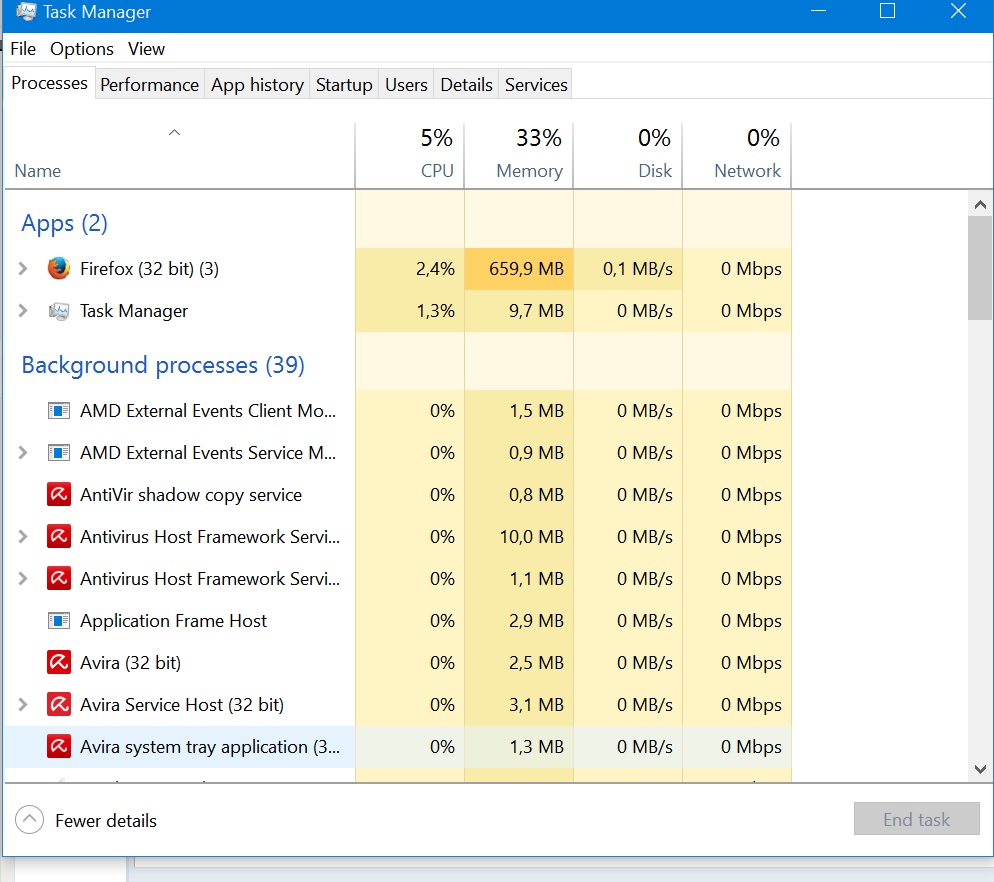This screenshot has width=994, height=882.
Task: Expand Antivirus Host Framework row using 10,0 MB
Action: pyautogui.click(x=23, y=536)
